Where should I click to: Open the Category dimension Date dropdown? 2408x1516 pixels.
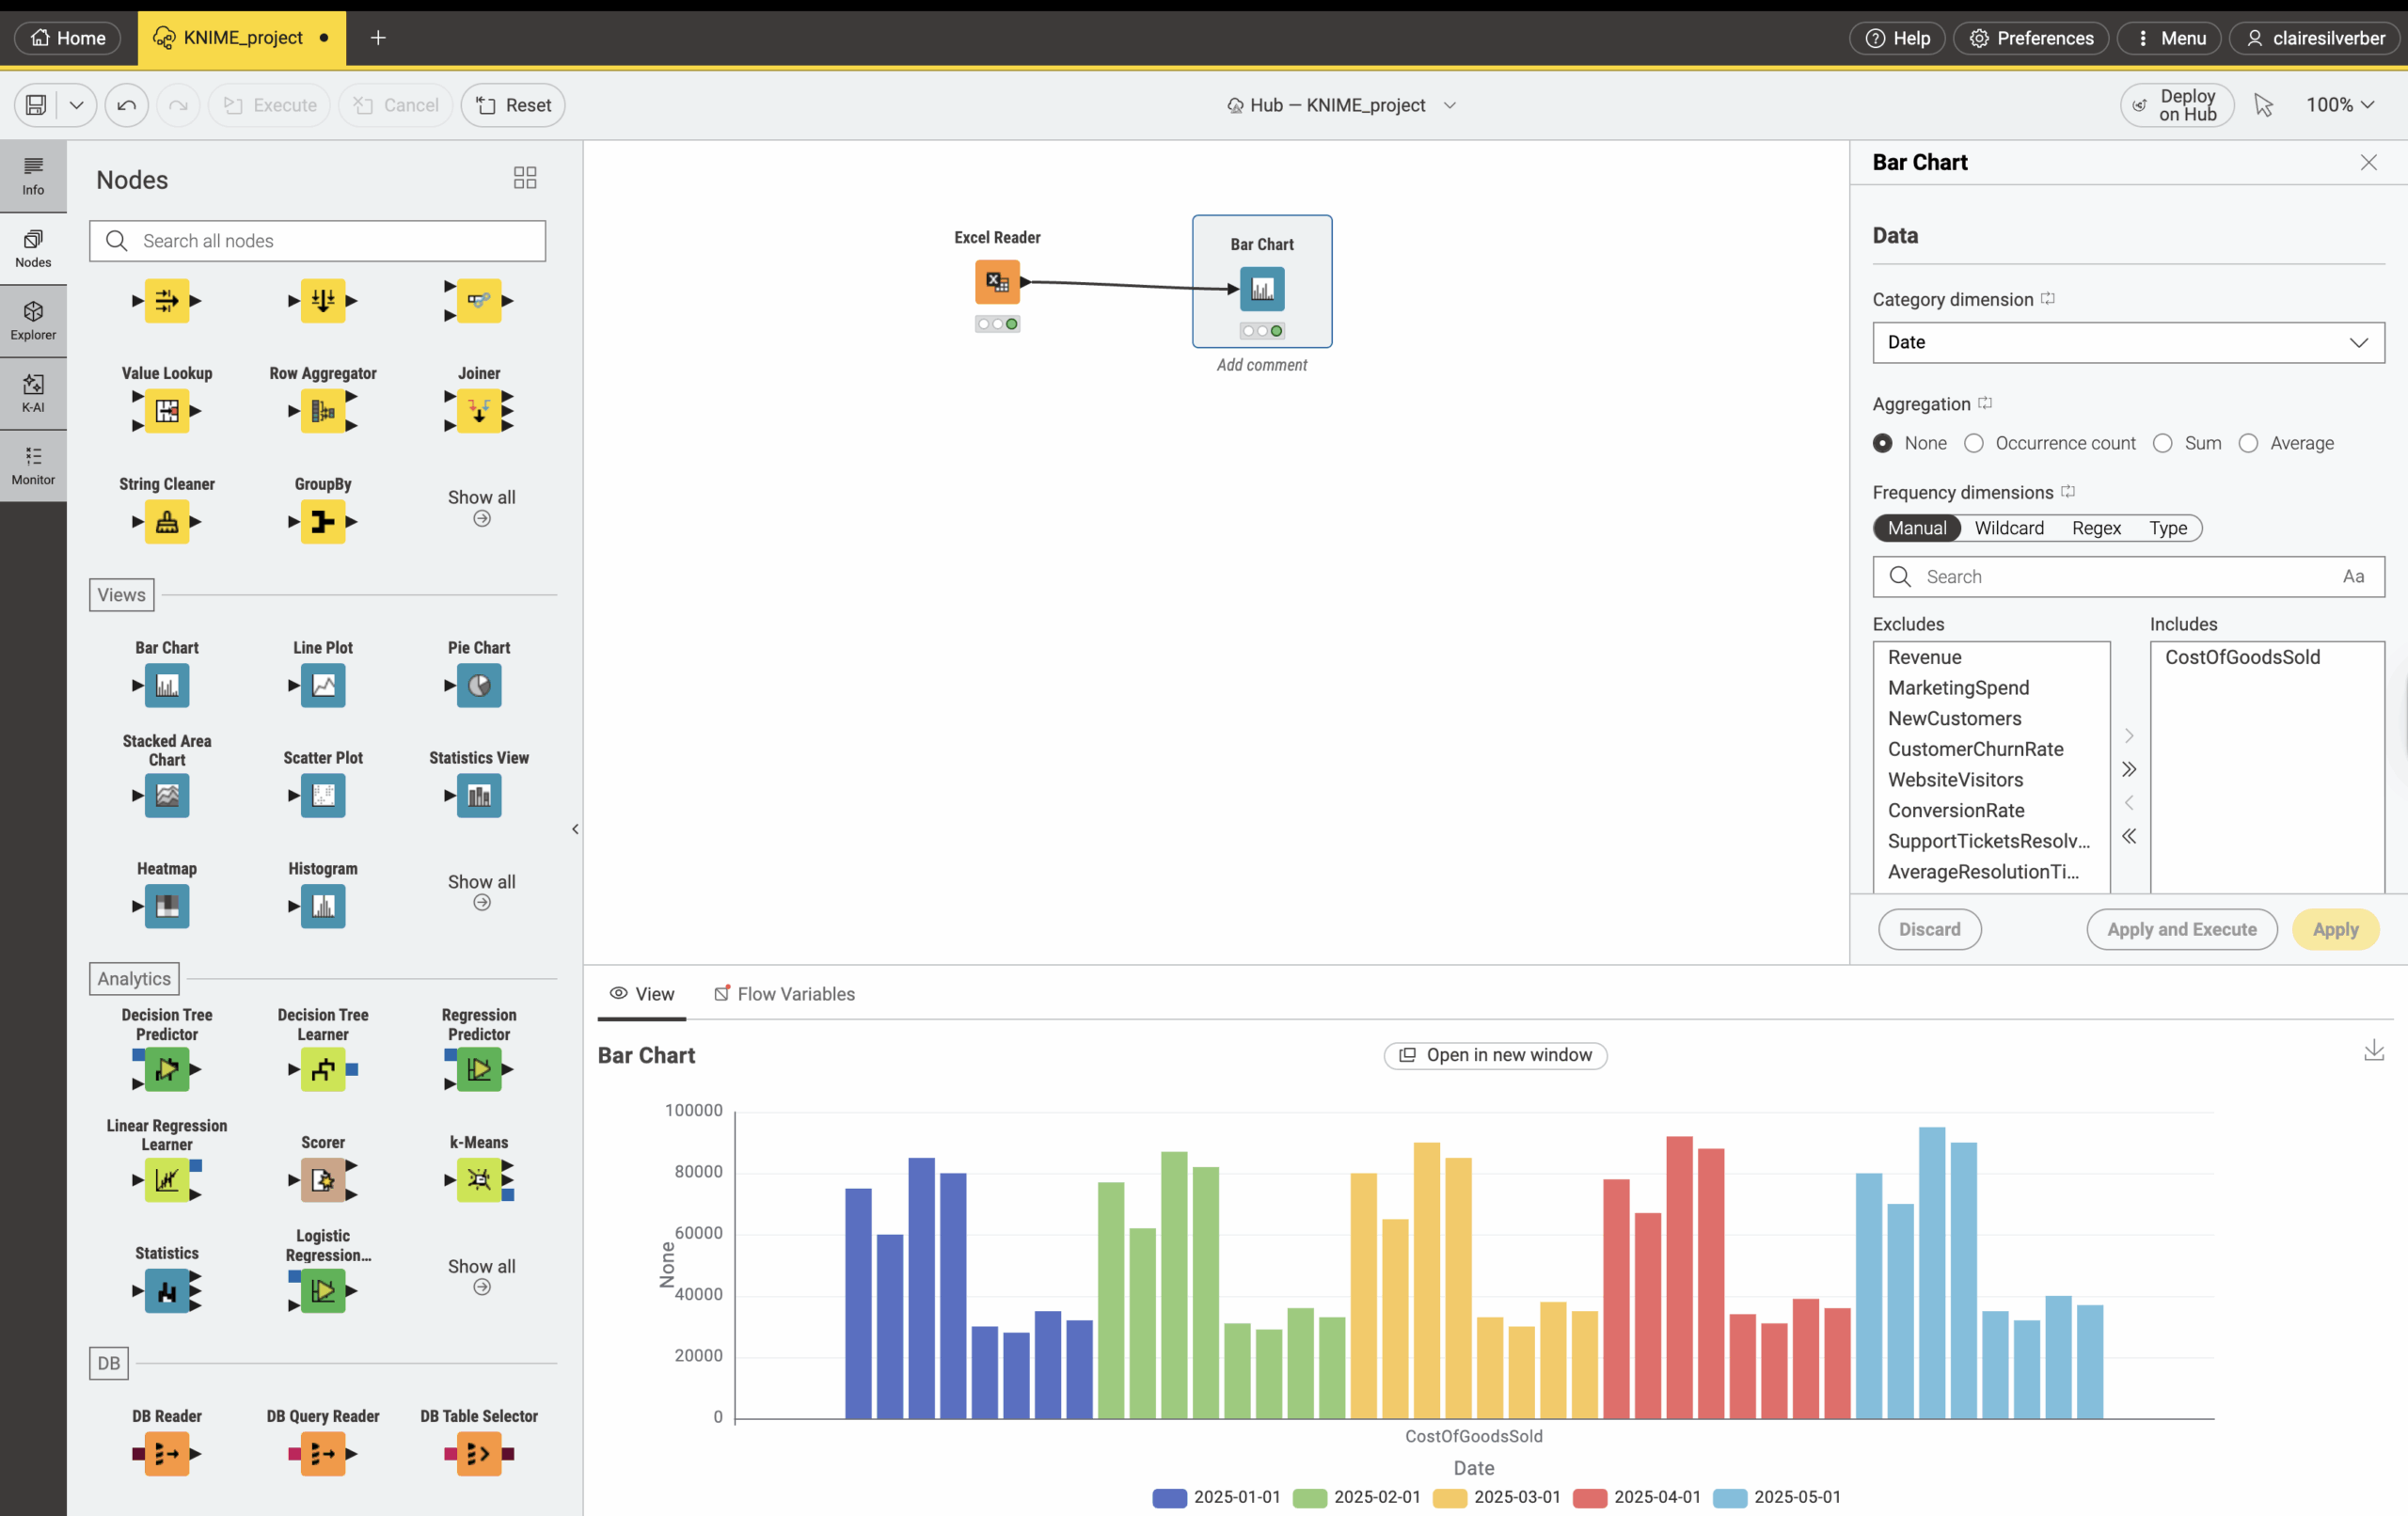pos(2127,342)
